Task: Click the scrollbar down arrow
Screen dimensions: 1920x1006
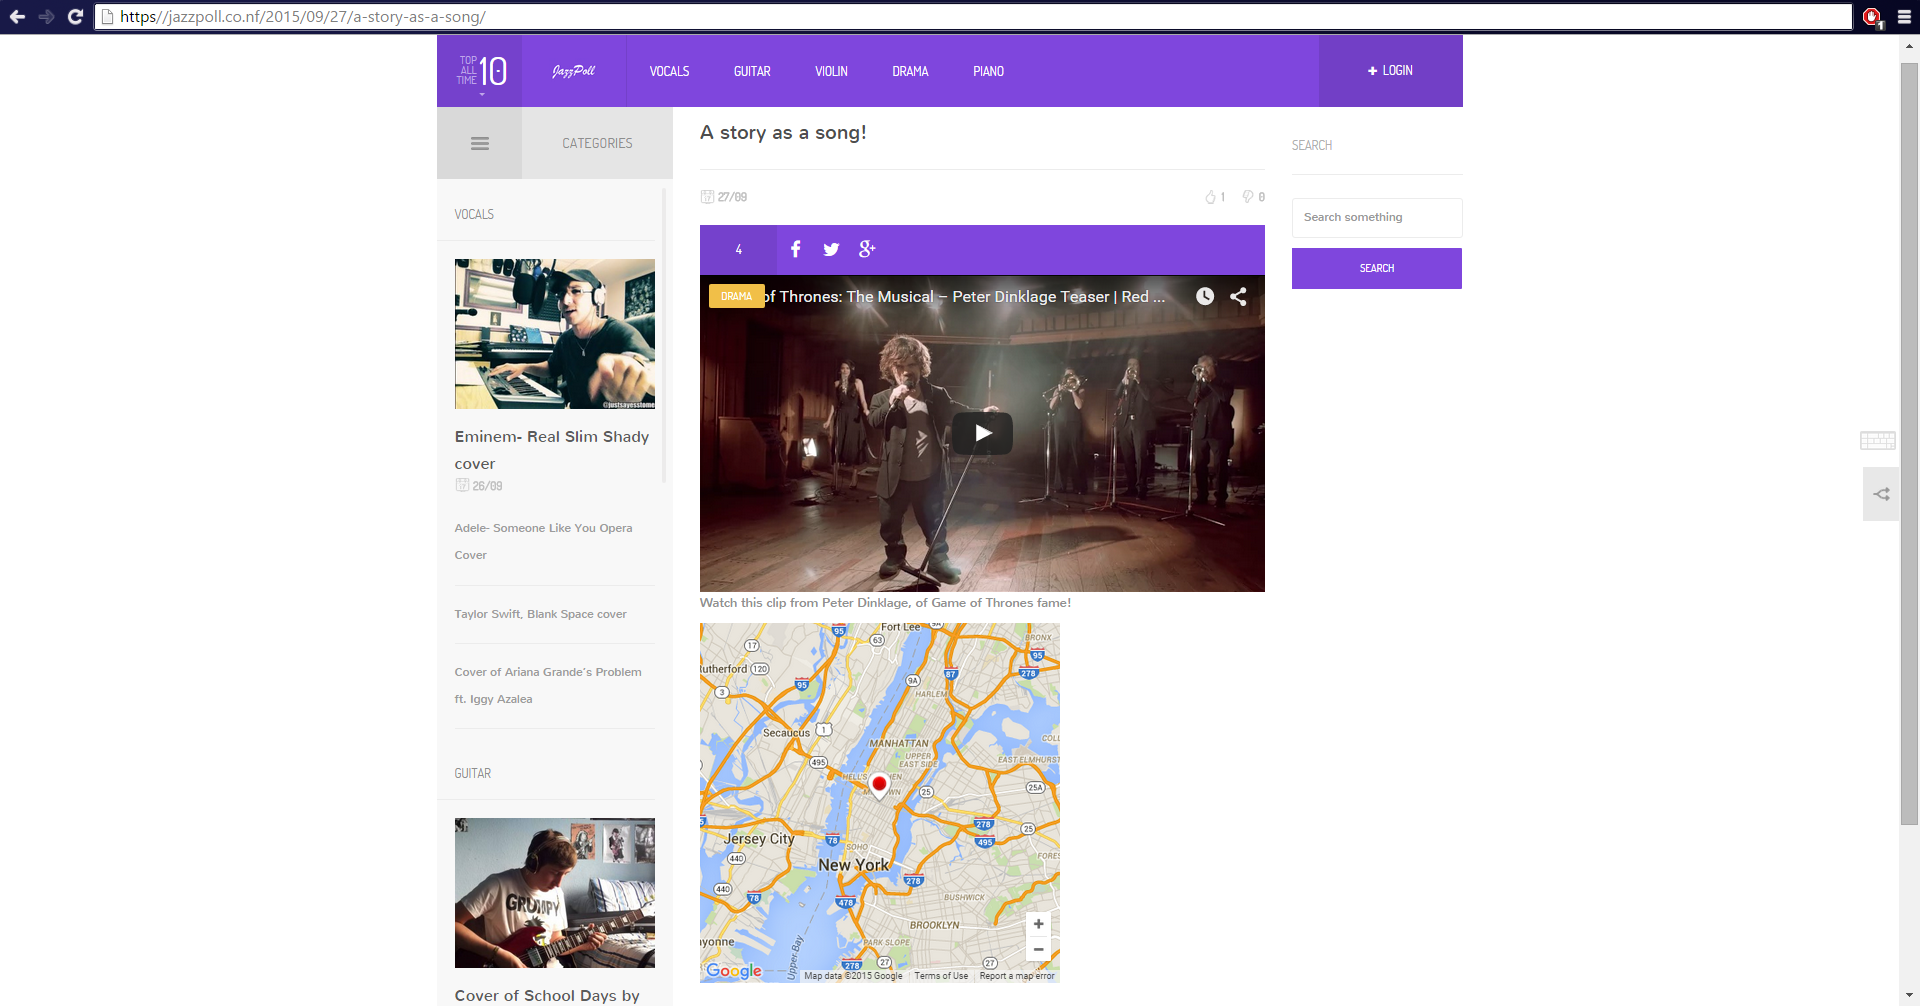Action: 1910,996
